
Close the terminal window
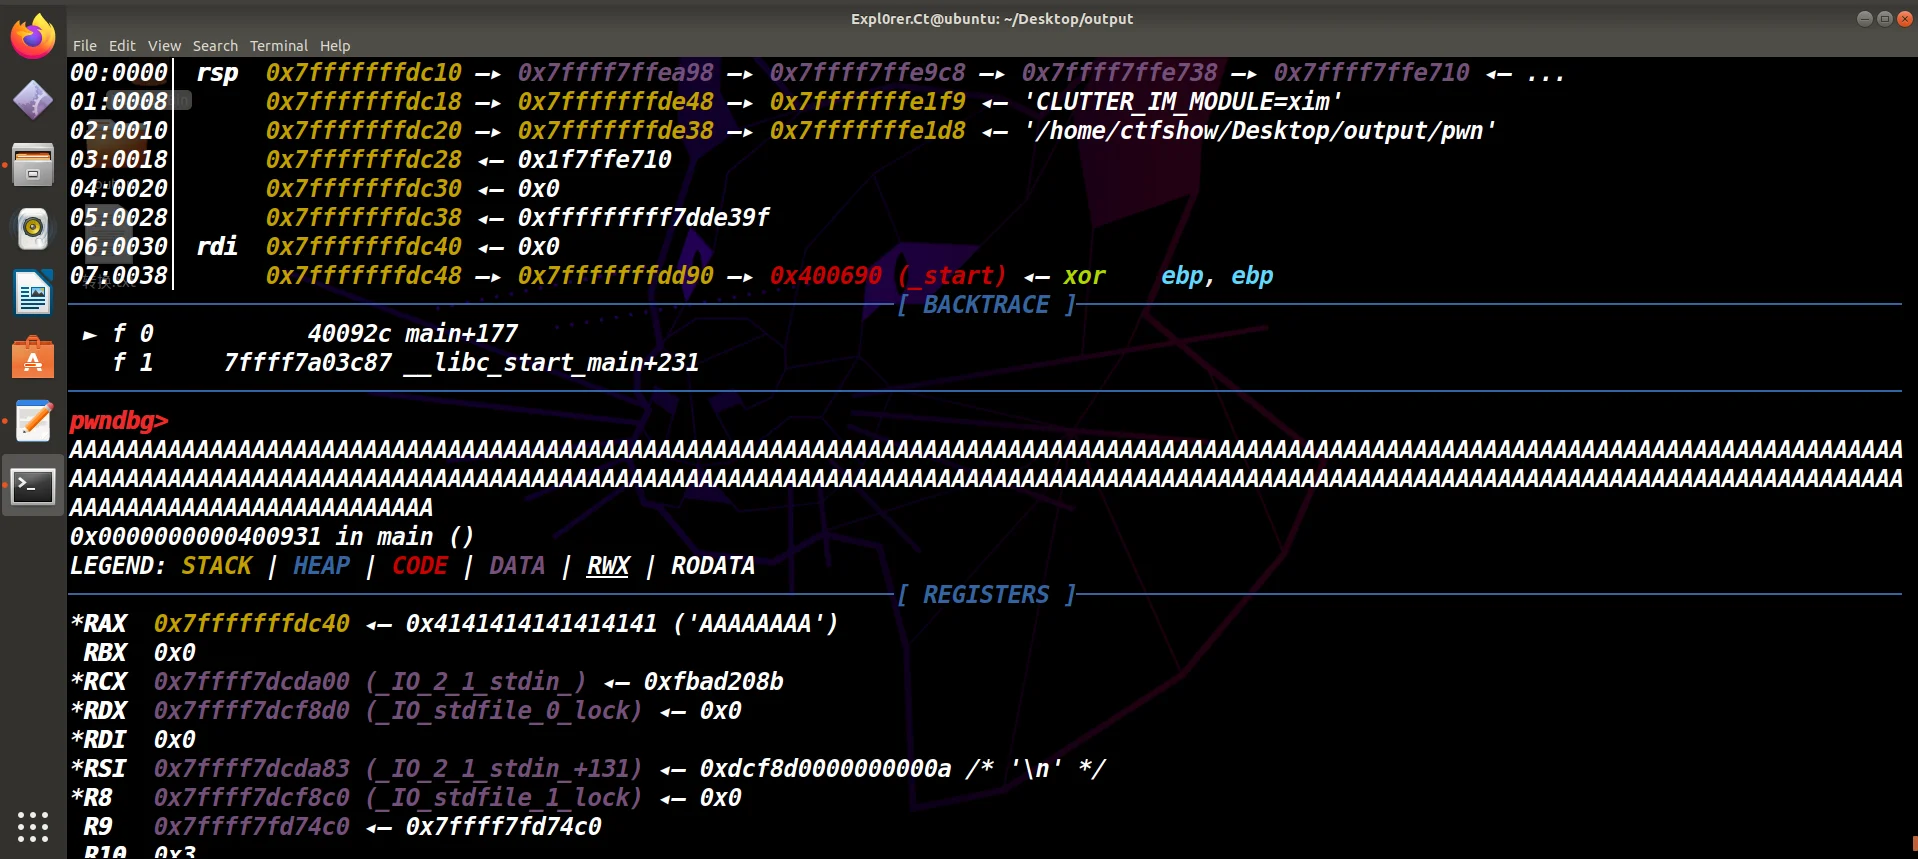1904,19
